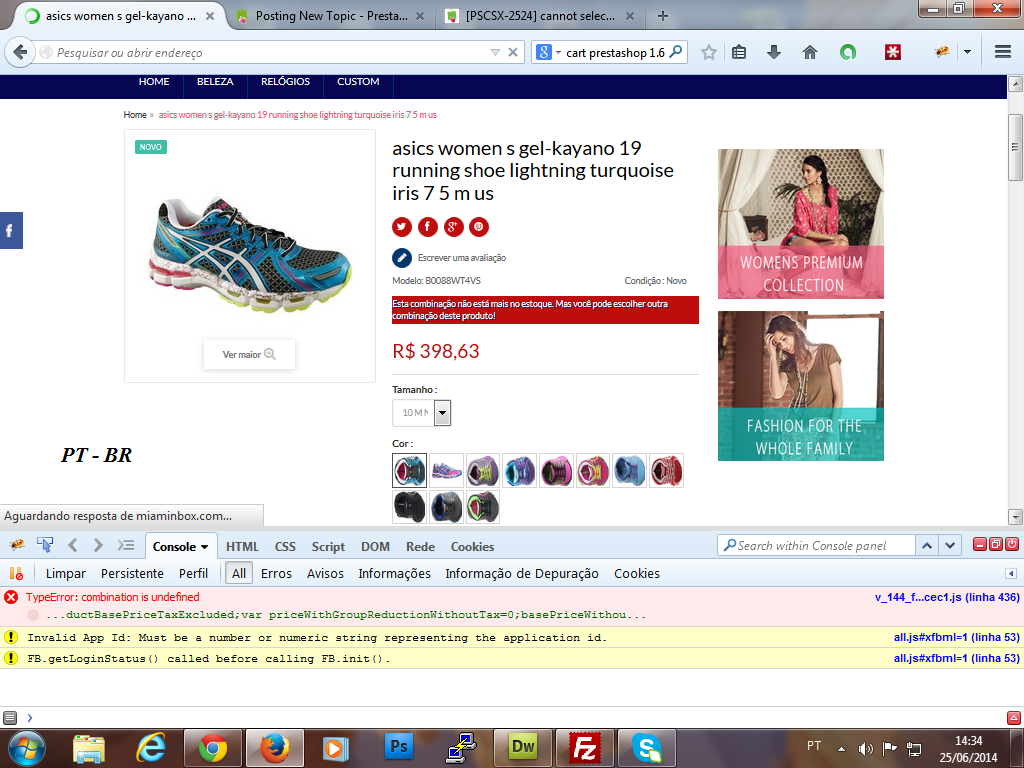Open the address bar history dropdown
This screenshot has height=768, width=1024.
495,52
